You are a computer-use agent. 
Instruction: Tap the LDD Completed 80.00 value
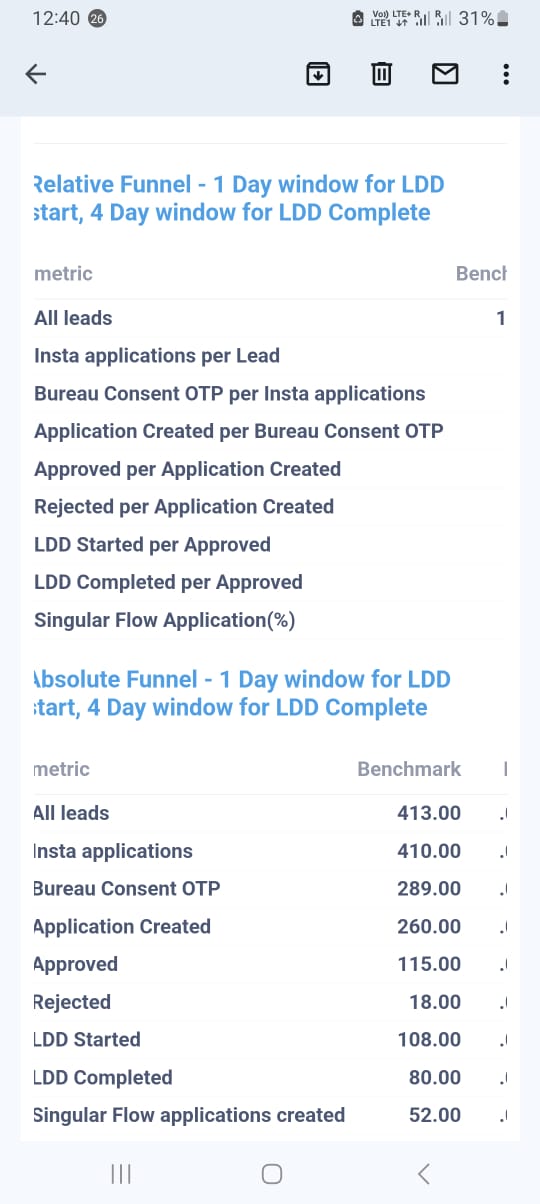pyautogui.click(x=434, y=1077)
